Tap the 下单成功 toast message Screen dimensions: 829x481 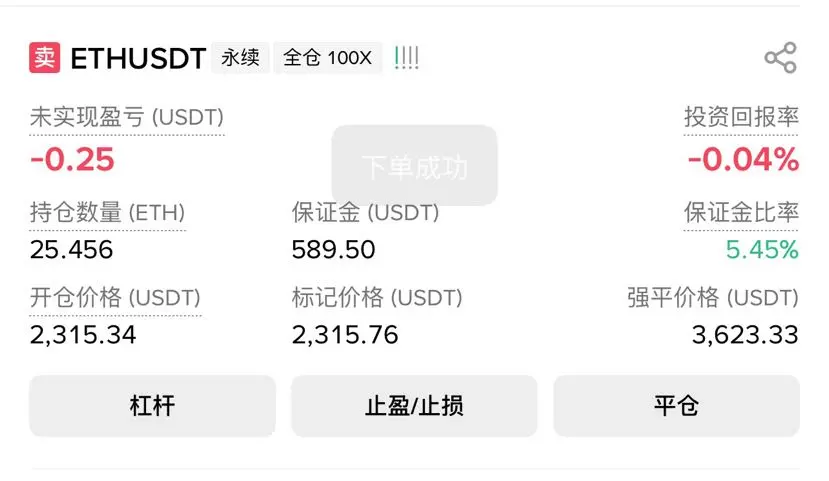pos(414,166)
